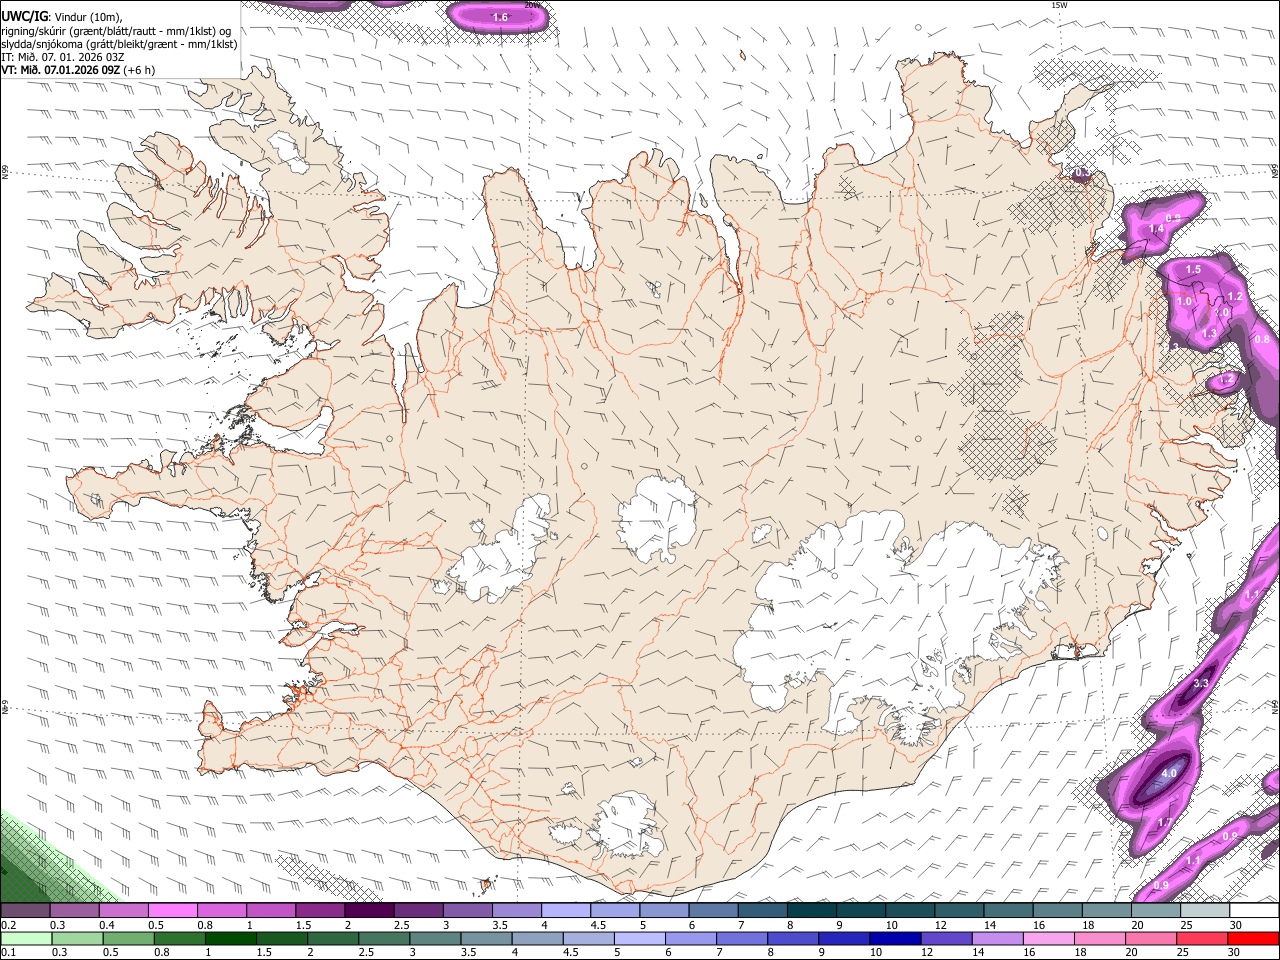The height and width of the screenshot is (960, 1280).
Task: Click the large Vatnajökull glacier white area
Action: 890,620
